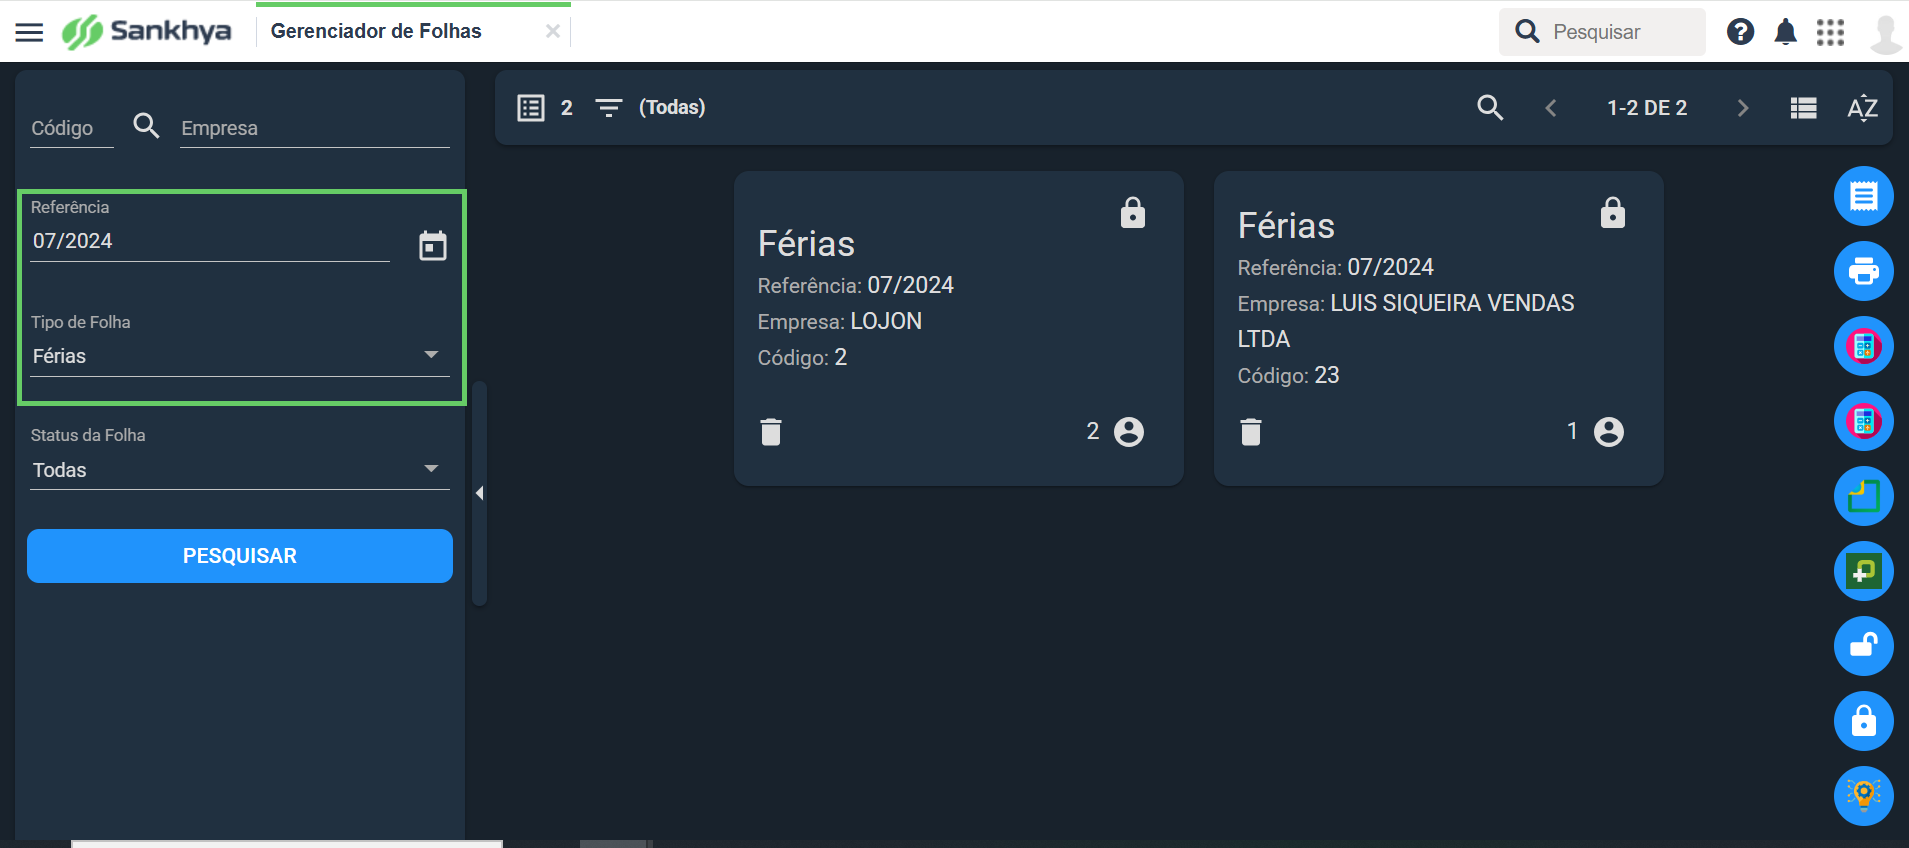Open the apps grid launcher
This screenshot has height=848, width=1909.
point(1830,32)
